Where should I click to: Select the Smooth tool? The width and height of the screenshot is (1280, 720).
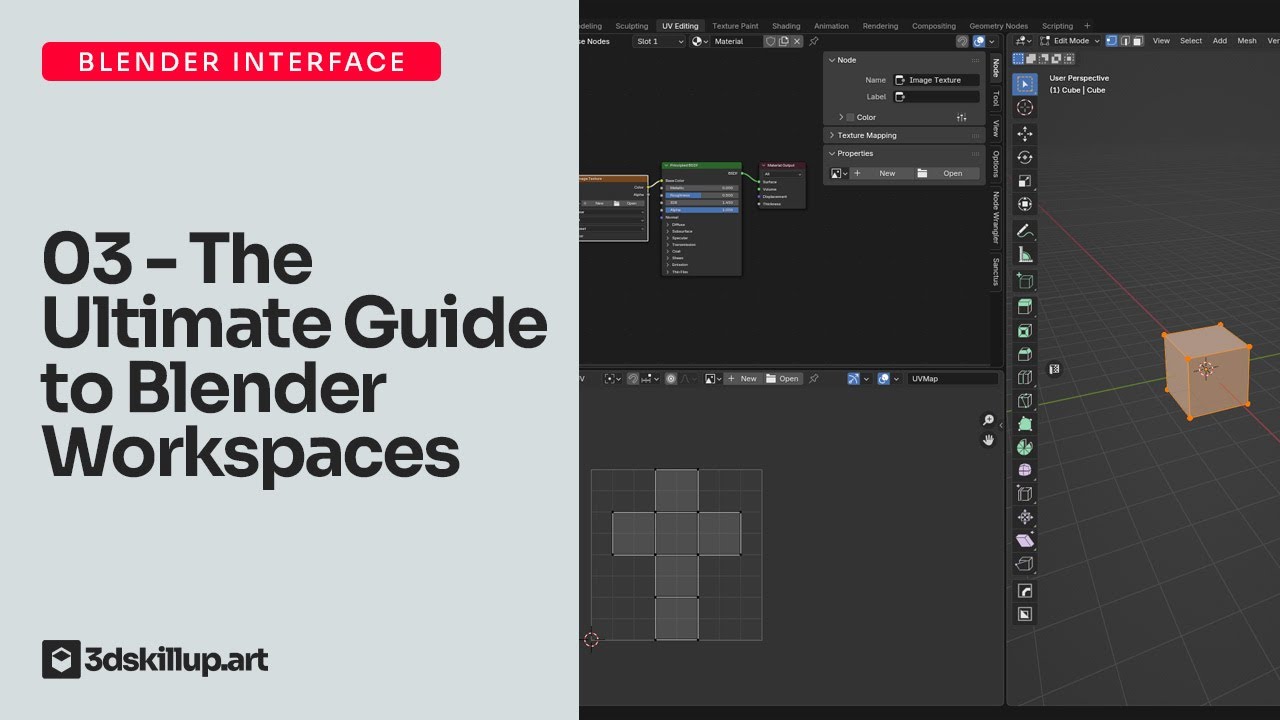[1024, 470]
